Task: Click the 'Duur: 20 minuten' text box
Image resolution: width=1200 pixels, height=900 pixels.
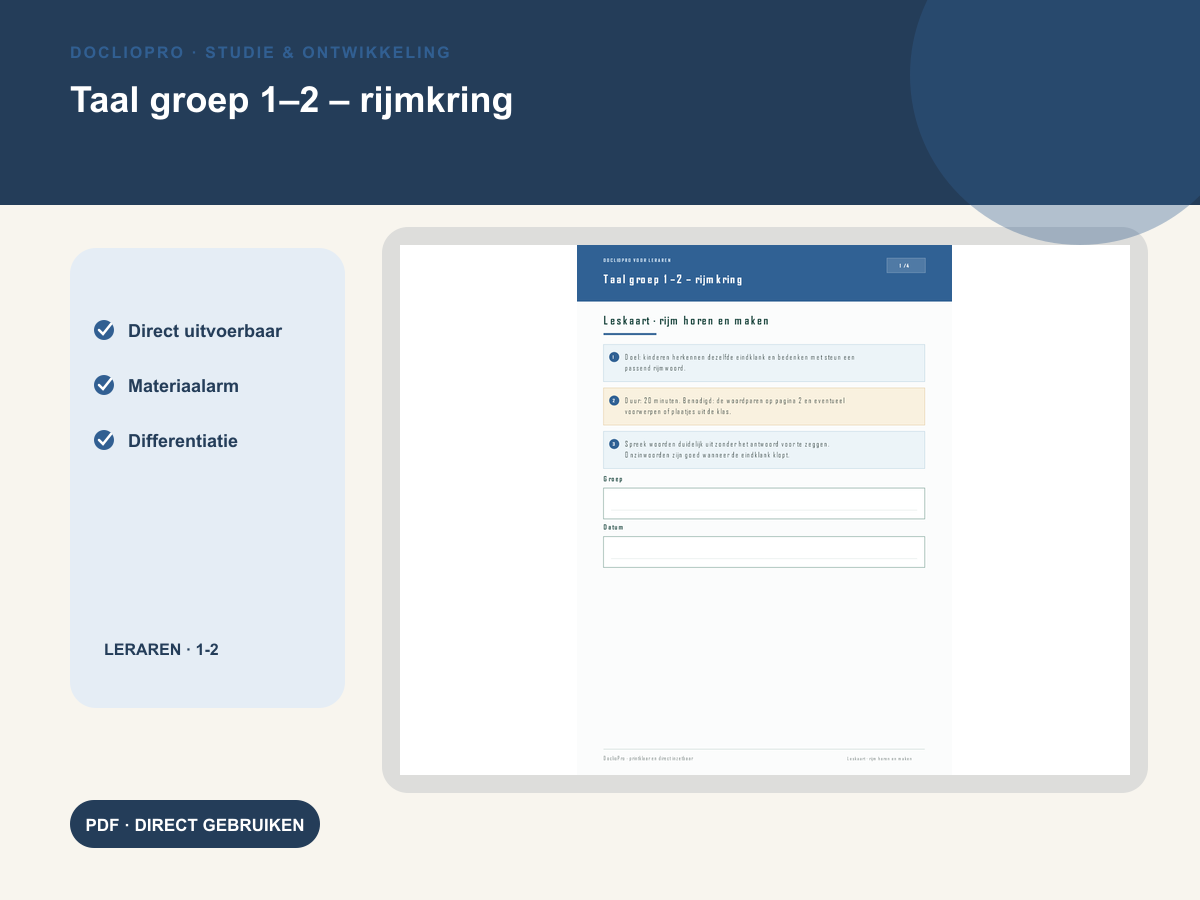Action: point(764,406)
